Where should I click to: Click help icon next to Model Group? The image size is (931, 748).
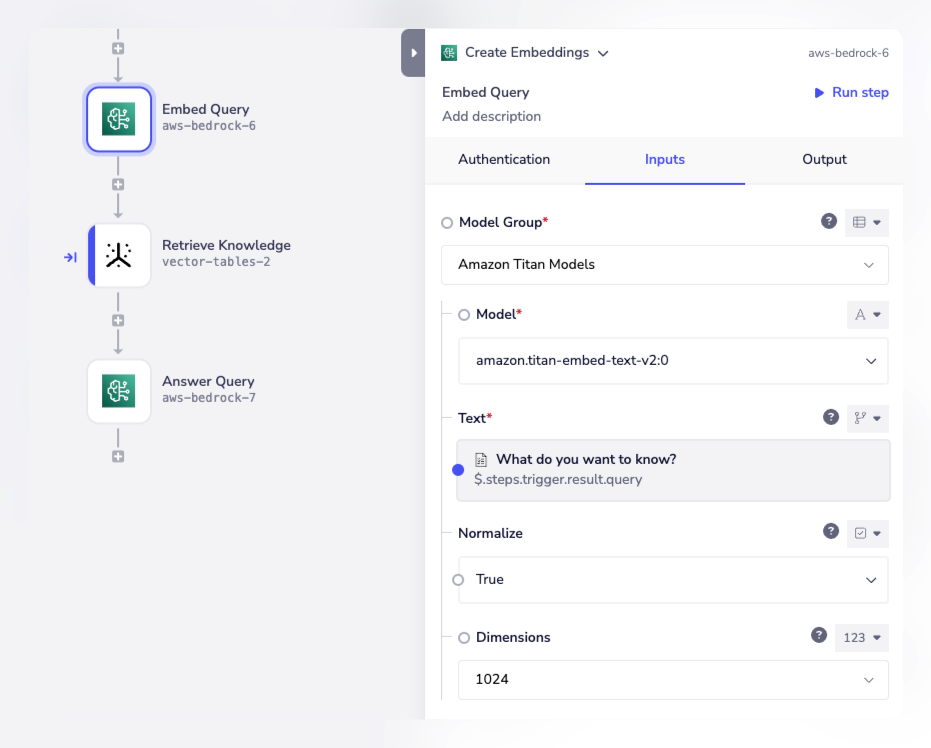(828, 222)
